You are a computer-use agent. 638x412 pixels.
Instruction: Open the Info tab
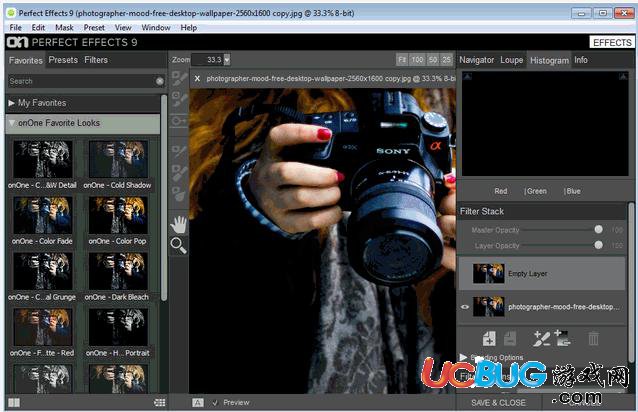[x=581, y=60]
